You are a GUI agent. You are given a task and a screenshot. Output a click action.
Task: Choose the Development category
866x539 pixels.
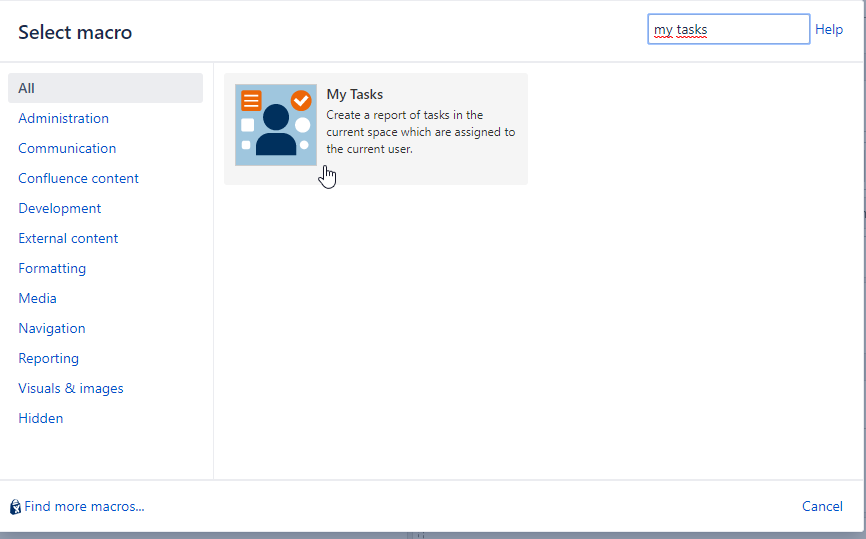click(x=59, y=208)
